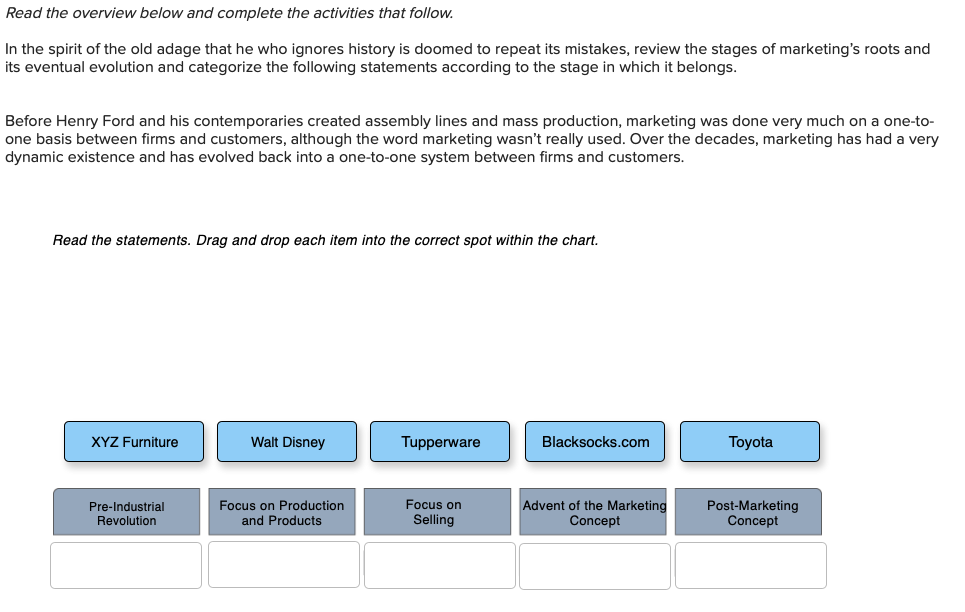Viewport: 965px width, 612px height.
Task: Click the empty slot under Focus on Selling
Action: coord(440,565)
